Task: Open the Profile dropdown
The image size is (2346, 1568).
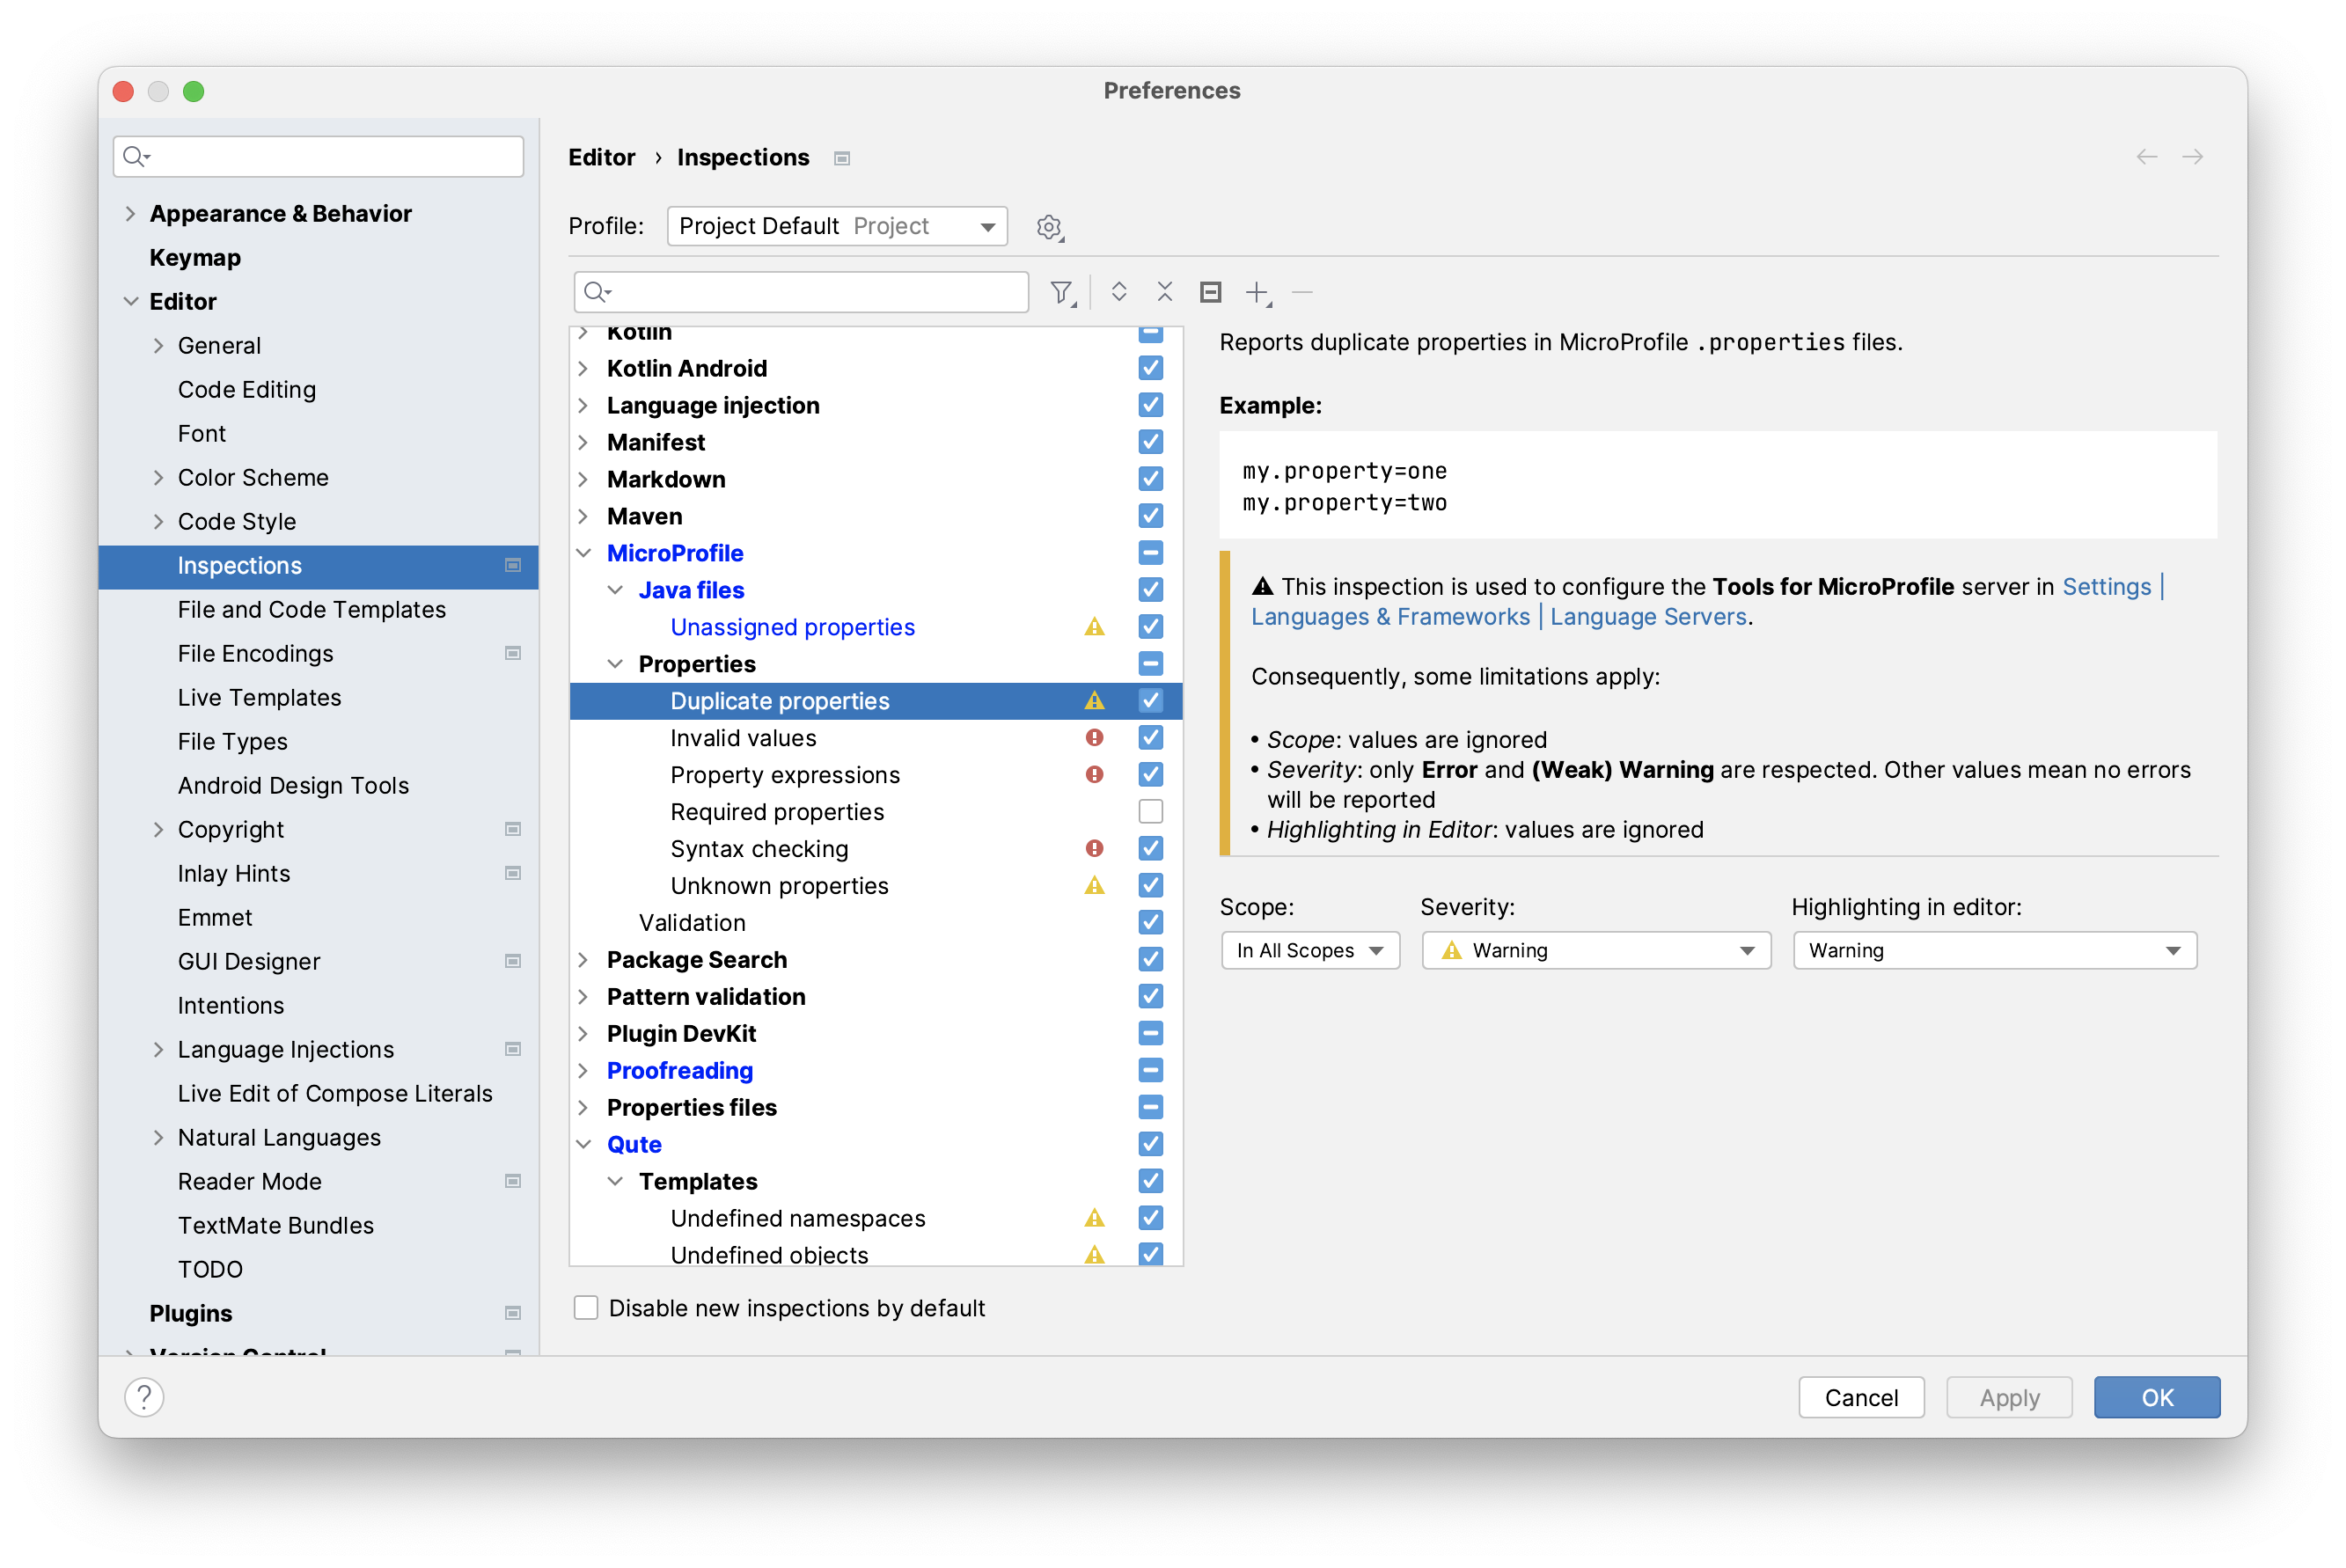Action: (x=837, y=227)
